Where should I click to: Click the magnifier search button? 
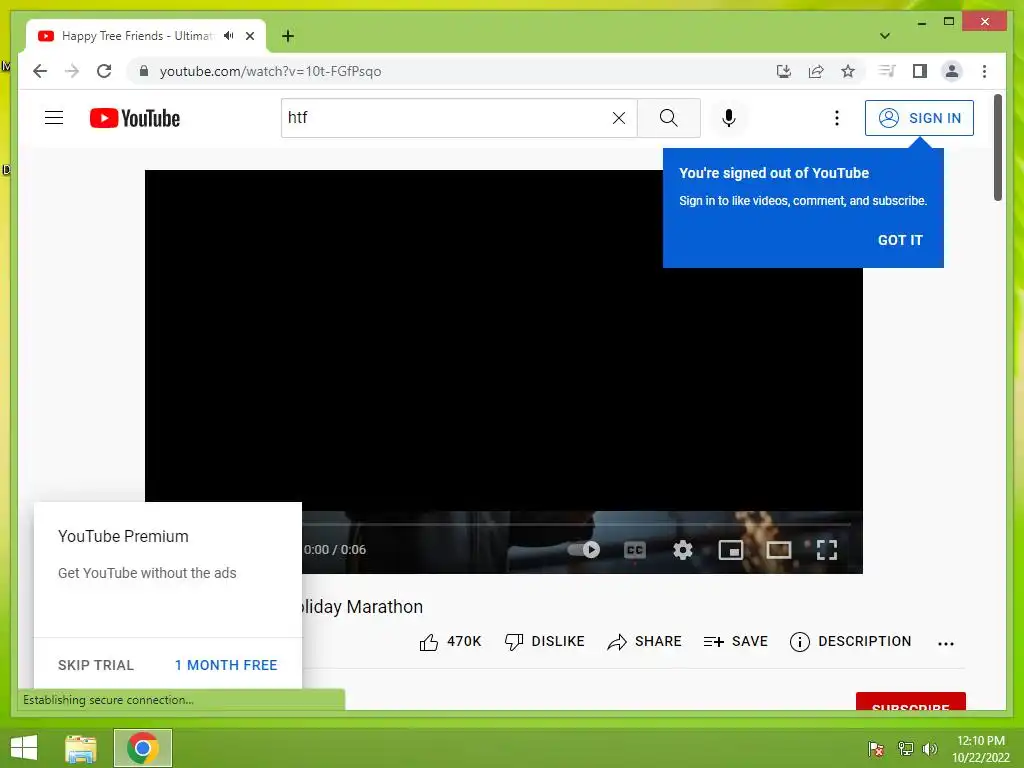(x=668, y=118)
